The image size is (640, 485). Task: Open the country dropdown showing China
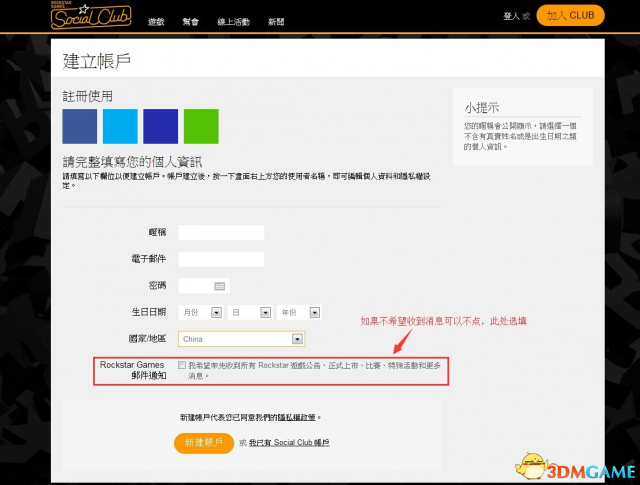(x=241, y=339)
